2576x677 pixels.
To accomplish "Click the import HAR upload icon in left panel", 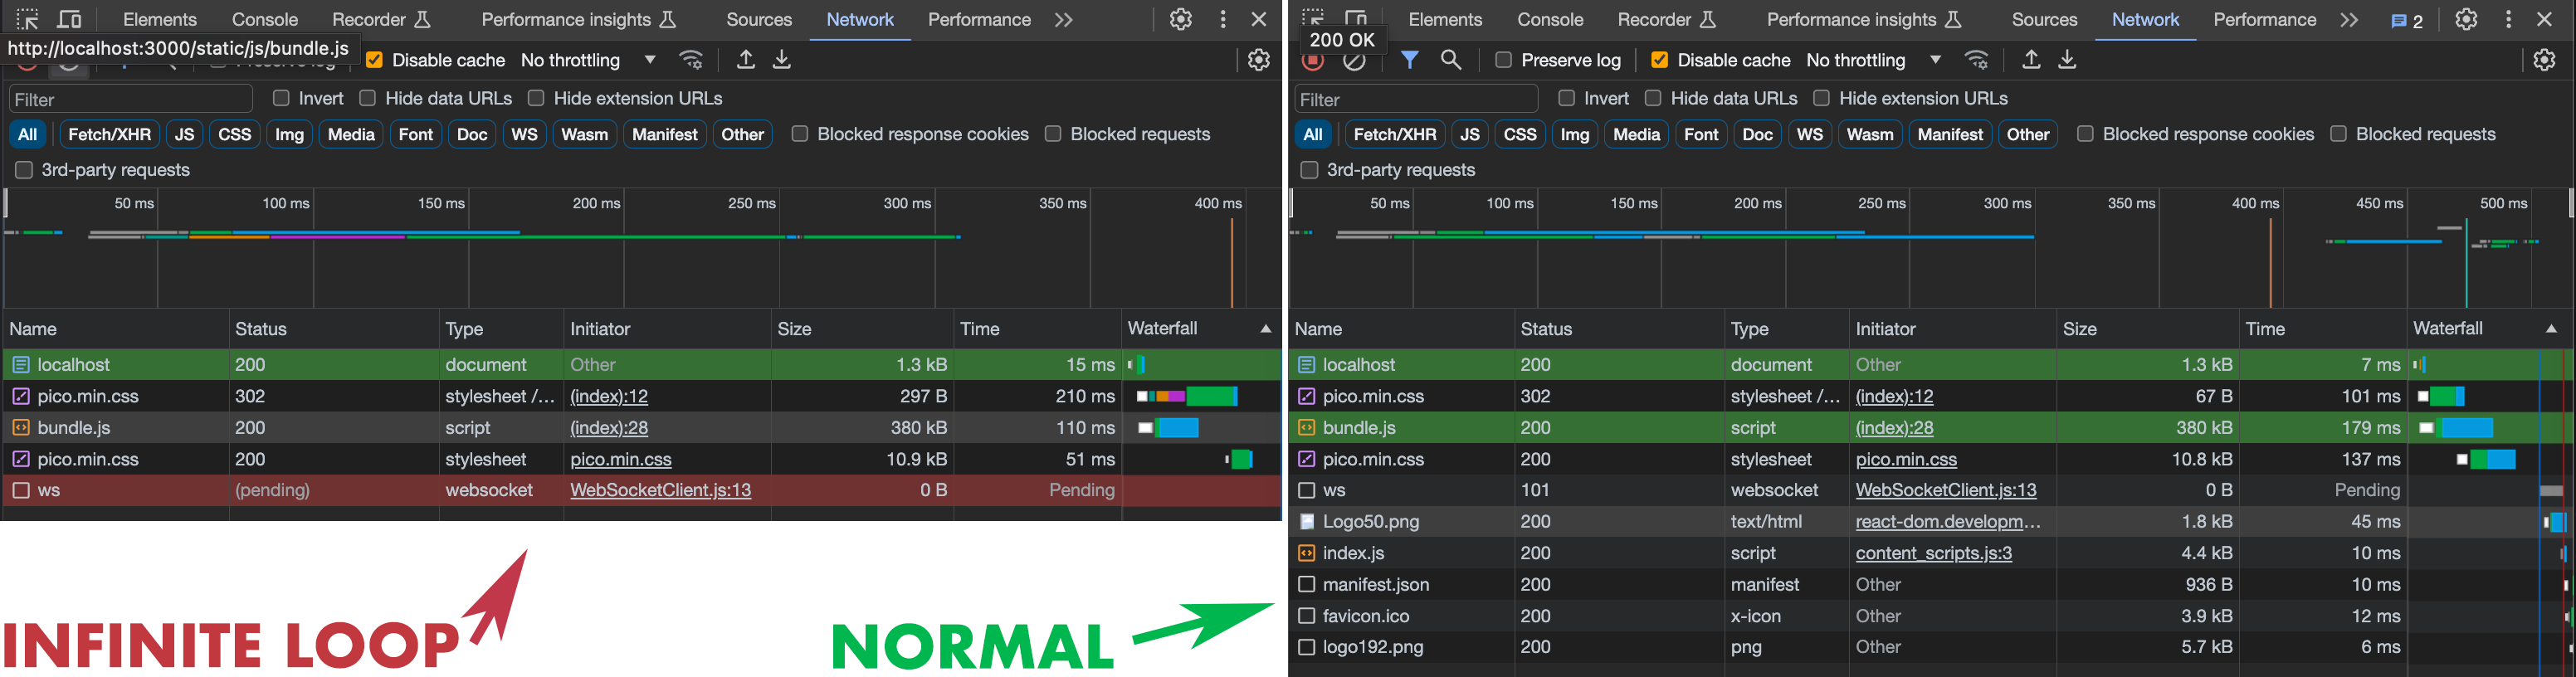I will (745, 60).
